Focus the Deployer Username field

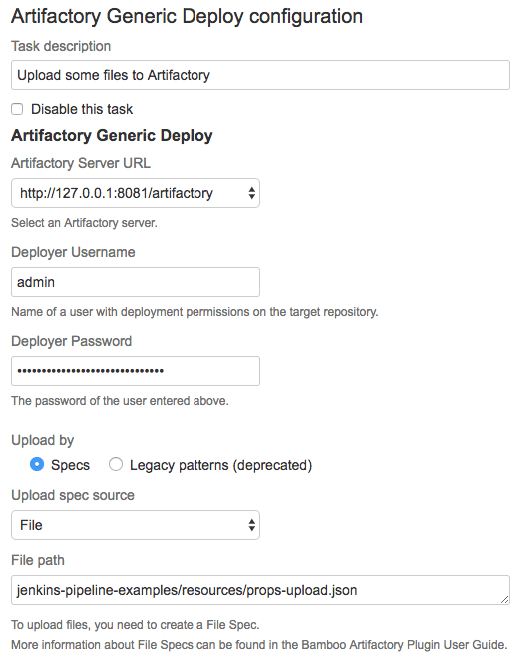coord(135,282)
